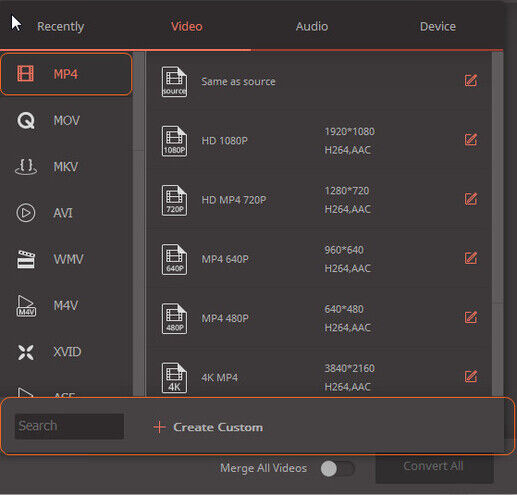517x495 pixels.
Task: Choose the Same as source label
Action: 238,81
